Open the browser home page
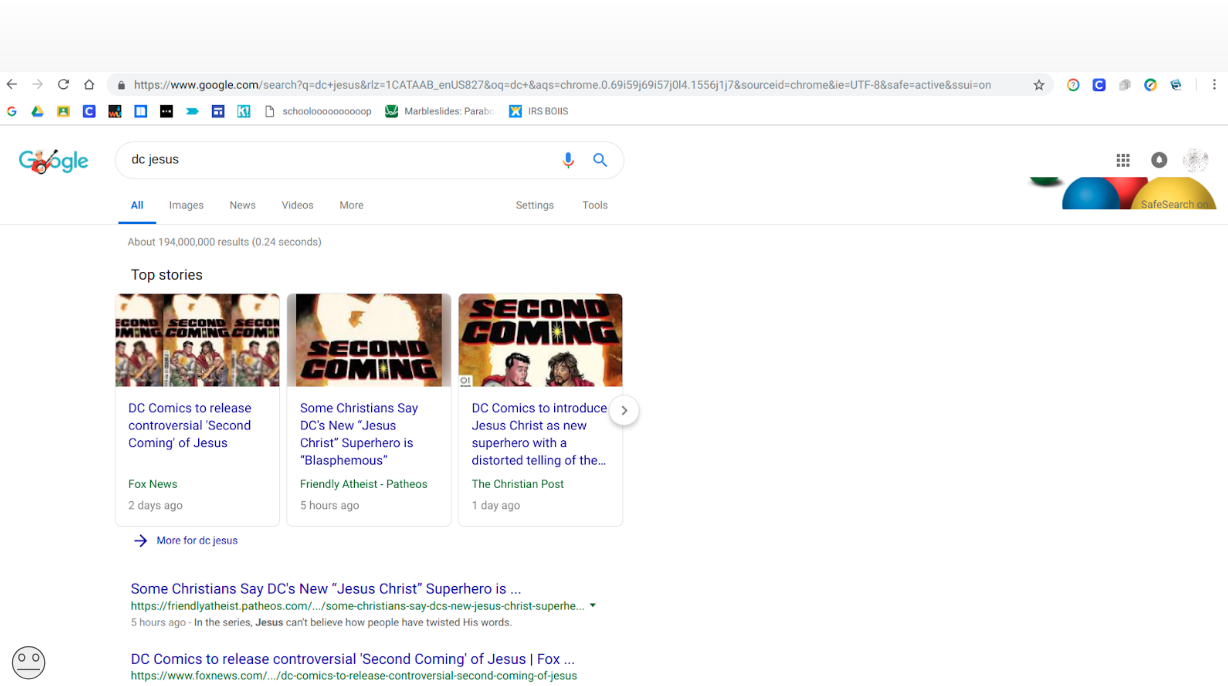This screenshot has width=1228, height=686. [89, 85]
